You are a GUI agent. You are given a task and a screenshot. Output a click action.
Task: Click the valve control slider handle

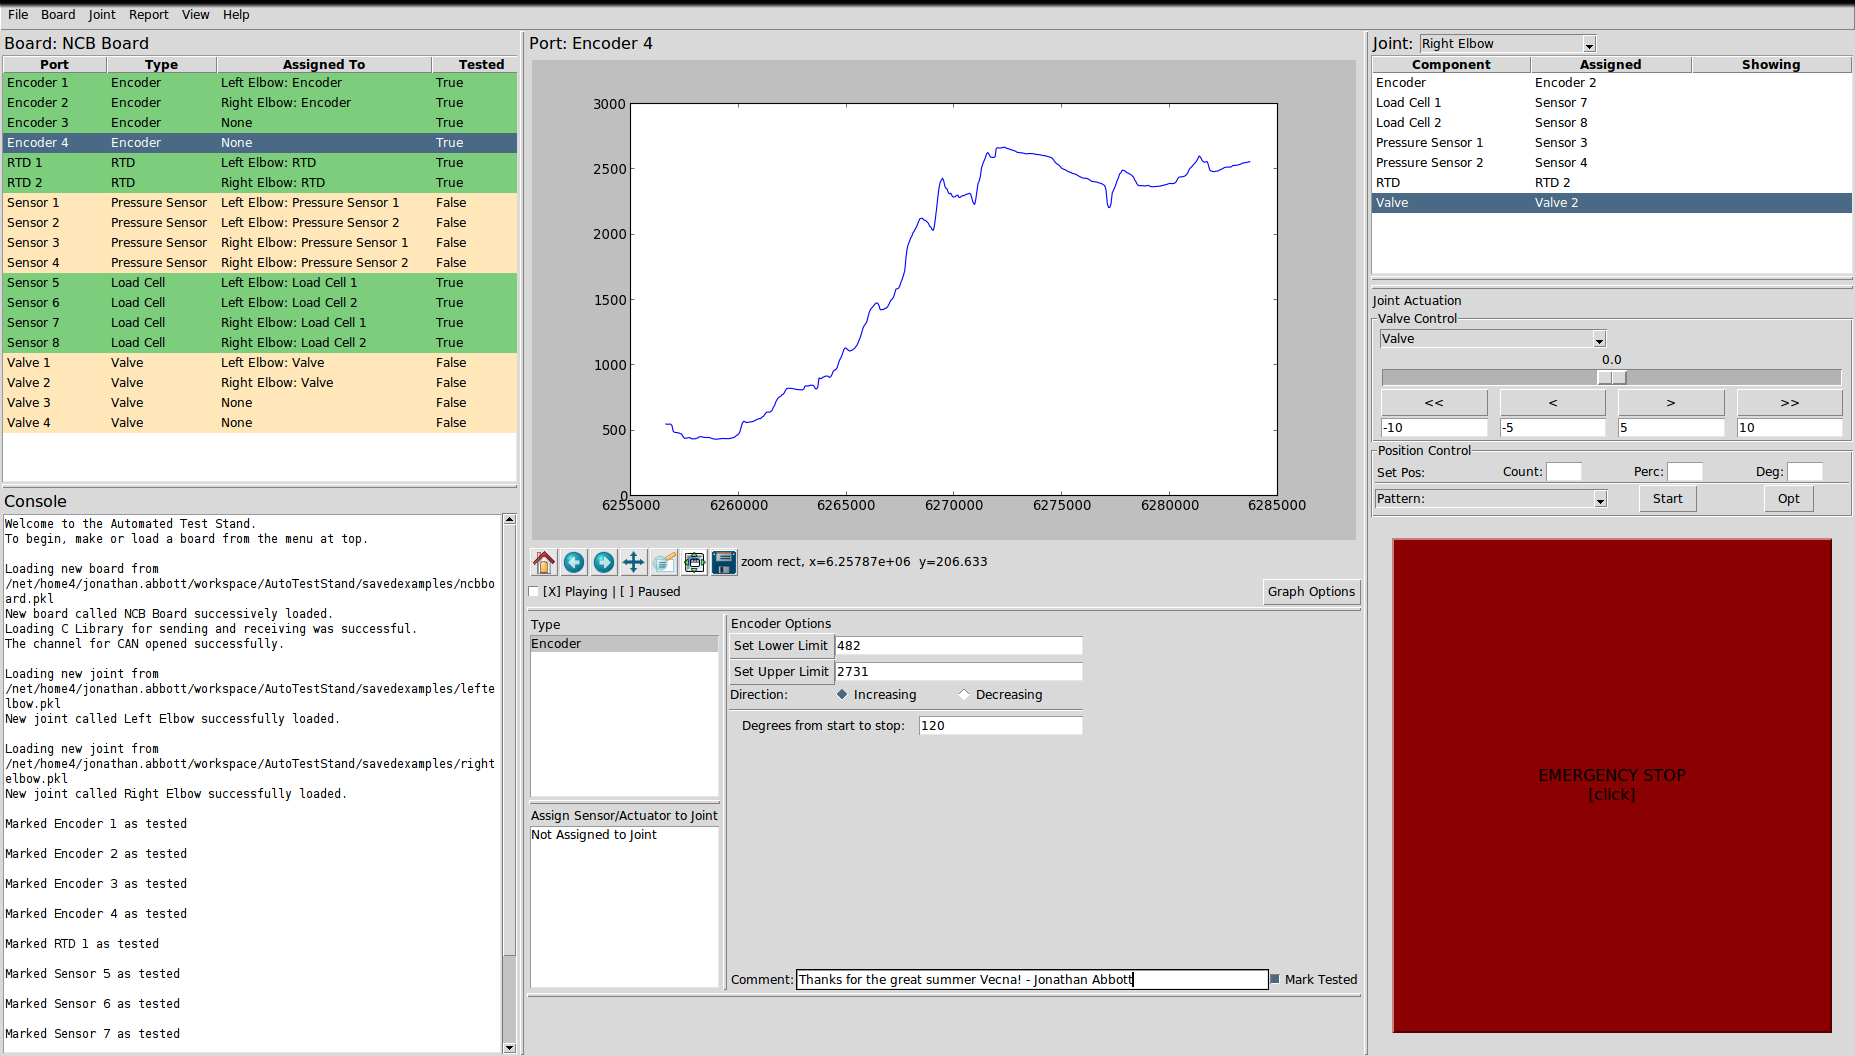pos(1611,378)
